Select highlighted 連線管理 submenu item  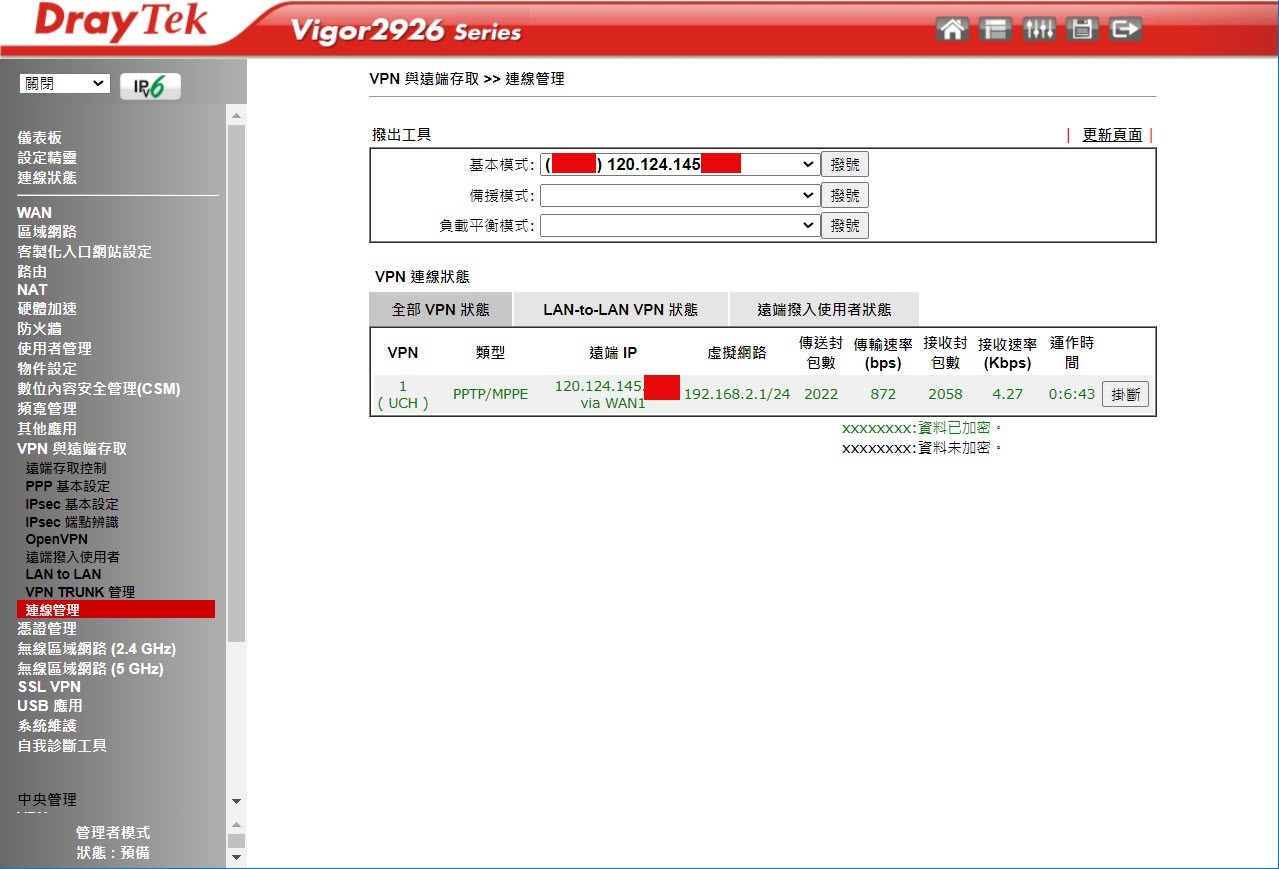coord(116,609)
